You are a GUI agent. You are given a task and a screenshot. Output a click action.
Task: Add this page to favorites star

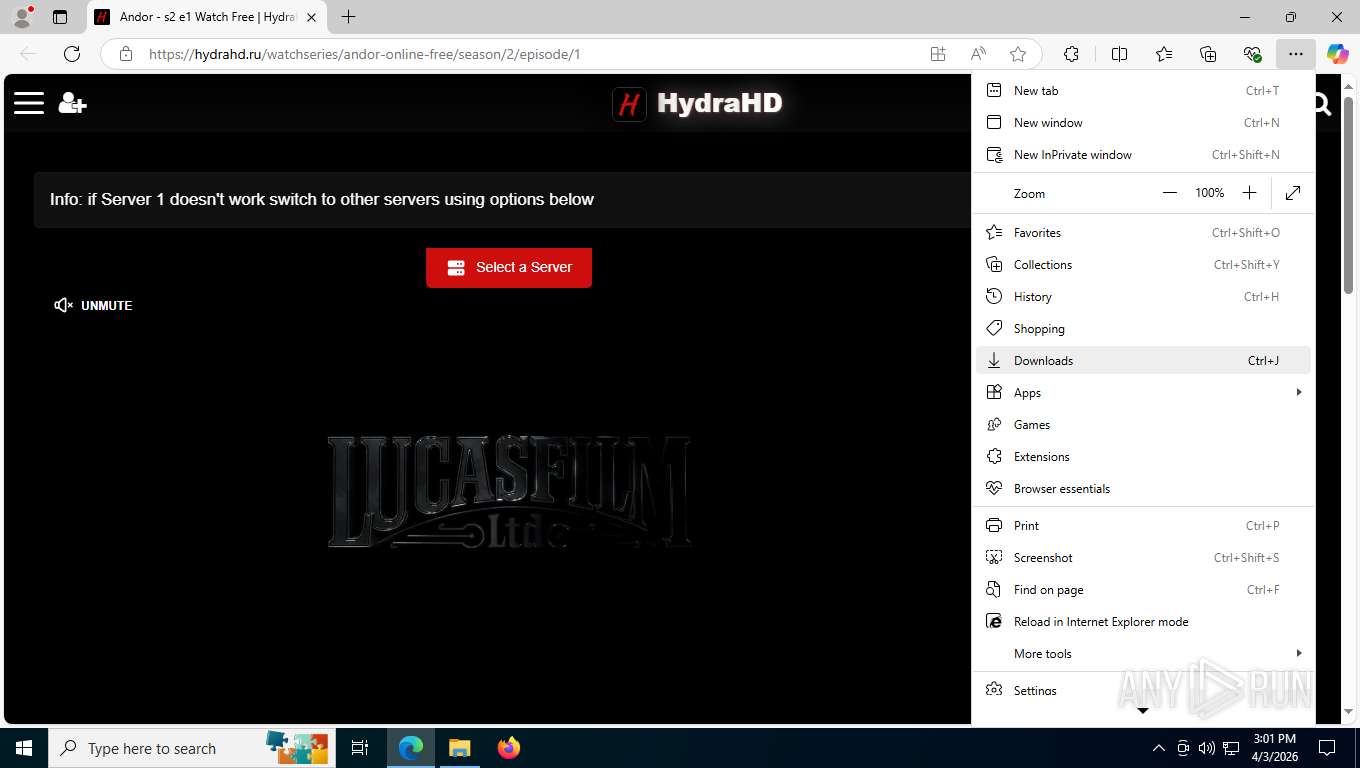[1018, 54]
